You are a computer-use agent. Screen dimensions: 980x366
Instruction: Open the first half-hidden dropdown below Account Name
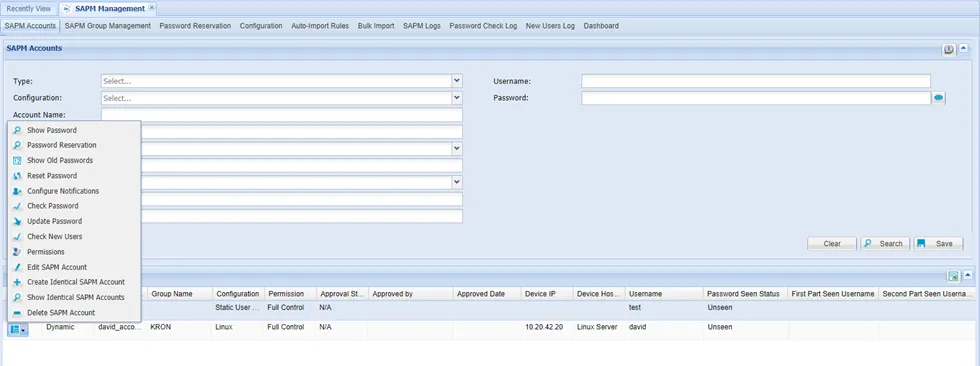click(x=457, y=149)
